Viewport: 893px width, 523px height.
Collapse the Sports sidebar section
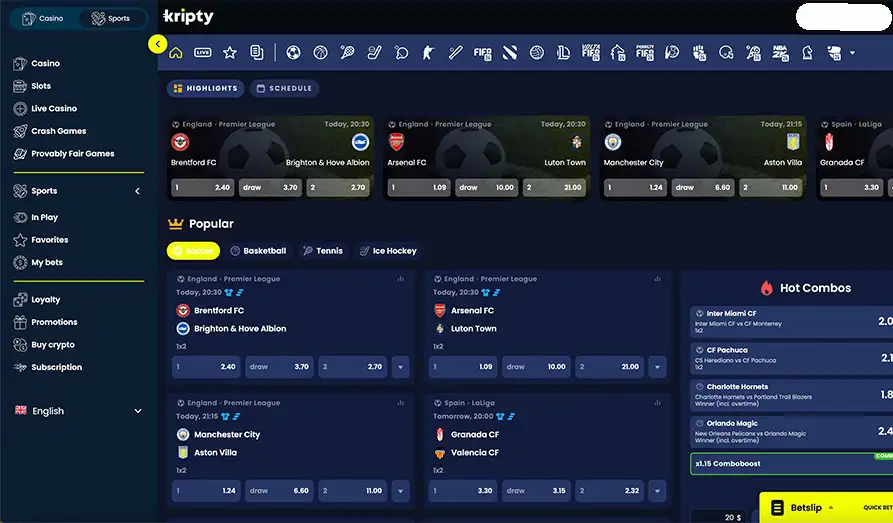pos(137,191)
